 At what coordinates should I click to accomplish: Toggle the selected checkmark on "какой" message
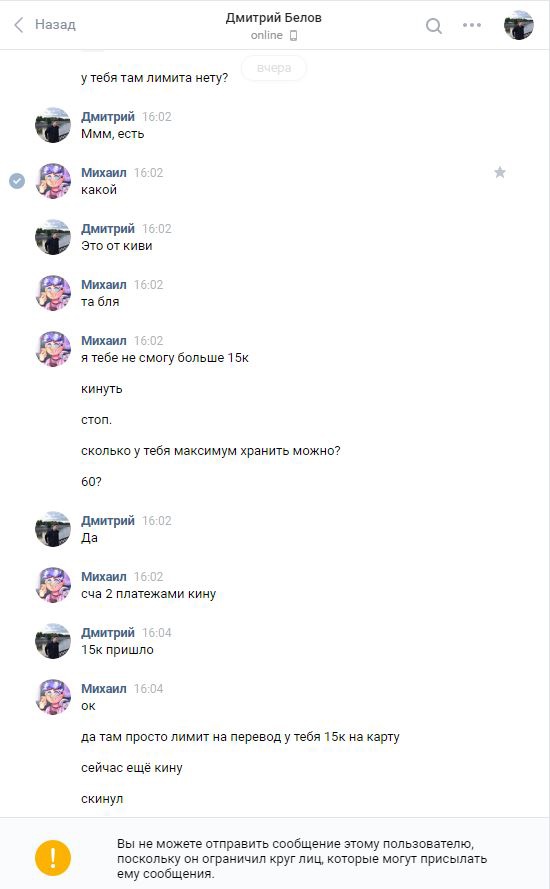17,181
